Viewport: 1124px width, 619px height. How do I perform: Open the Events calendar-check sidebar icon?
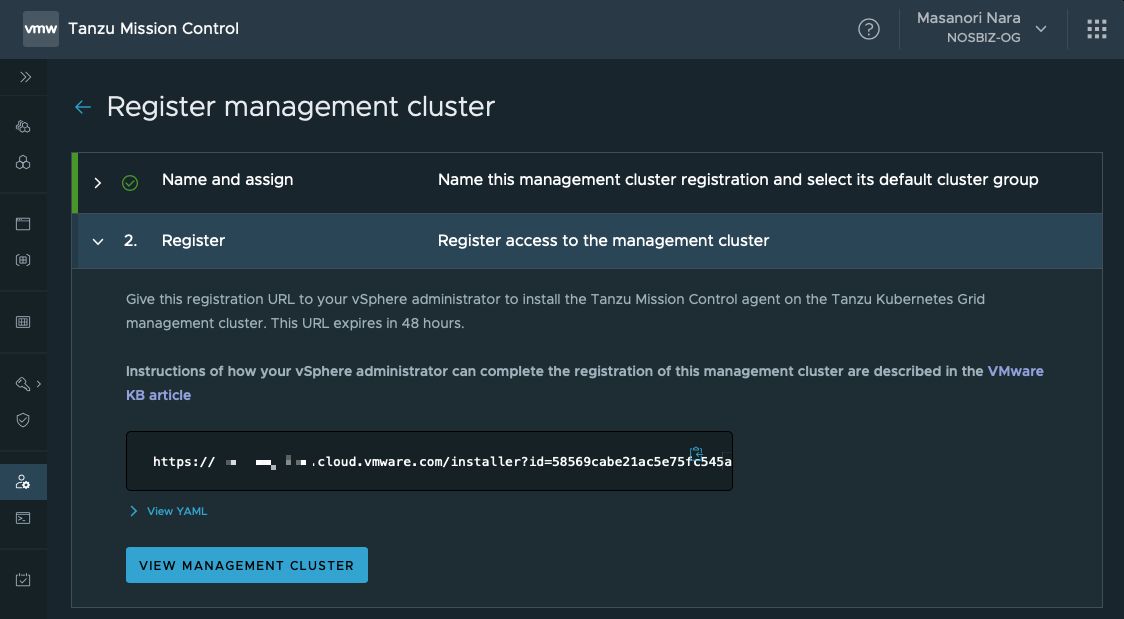click(23, 580)
